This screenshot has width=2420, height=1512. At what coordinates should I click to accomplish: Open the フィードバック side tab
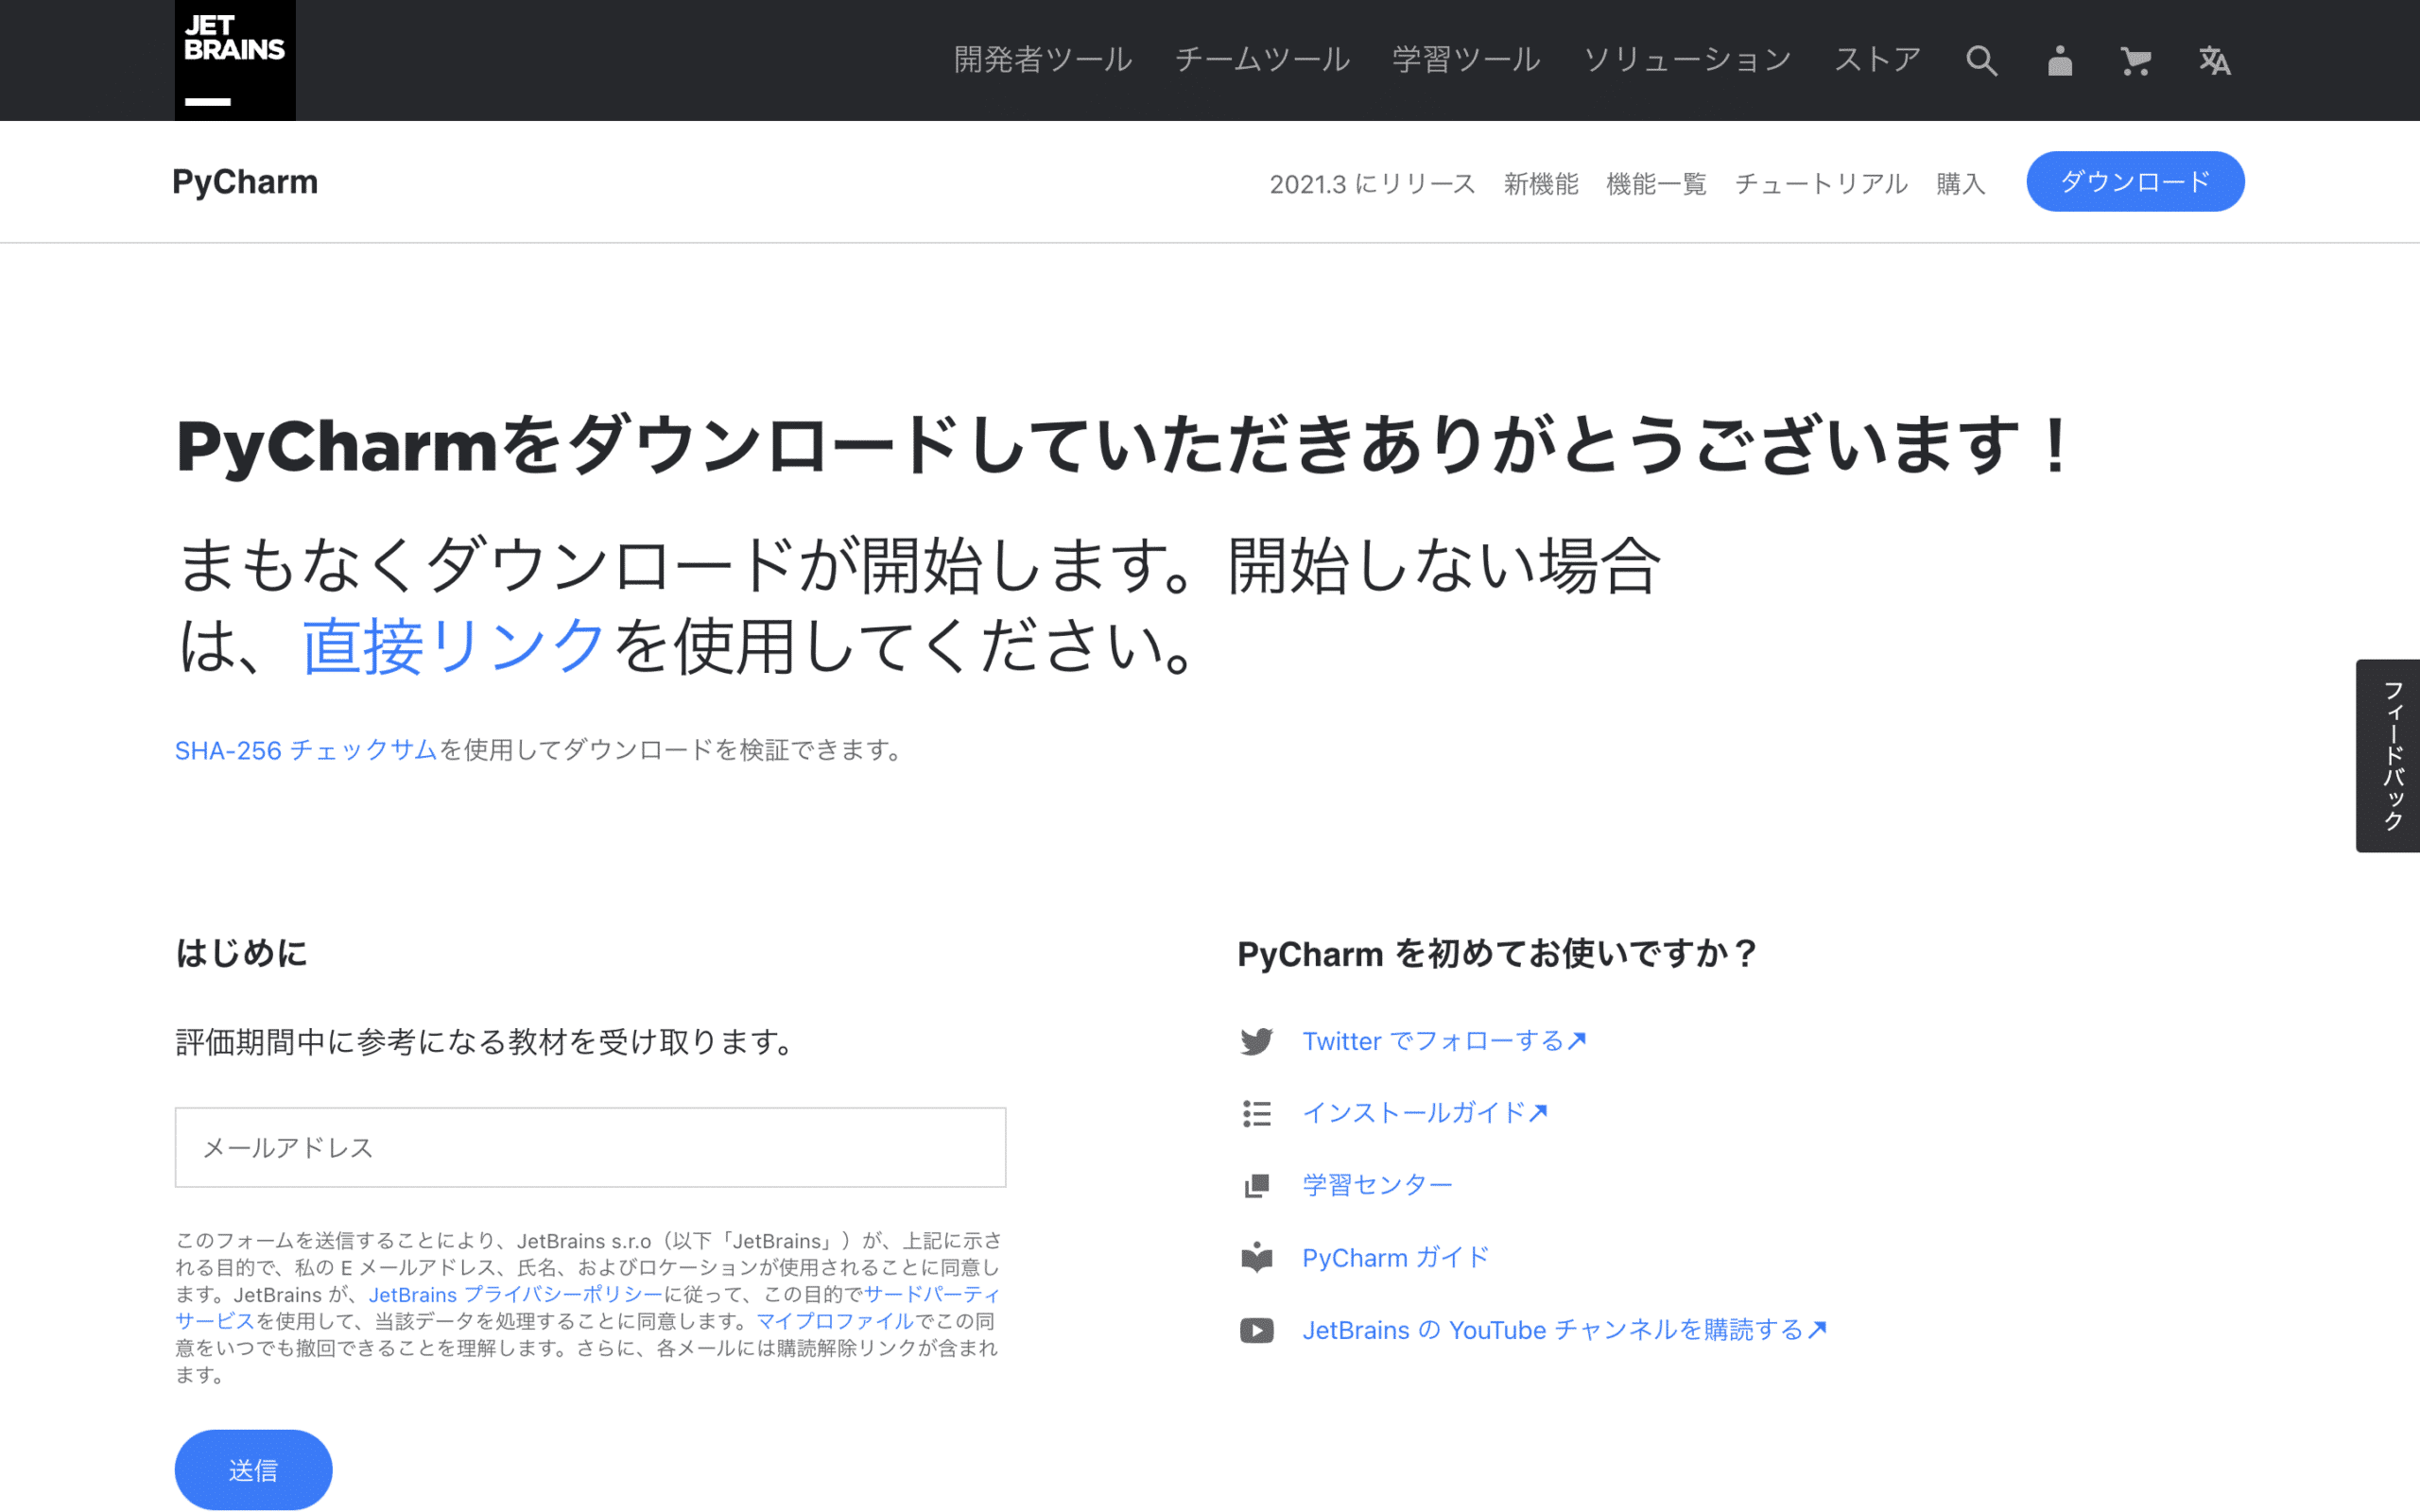click(2388, 756)
